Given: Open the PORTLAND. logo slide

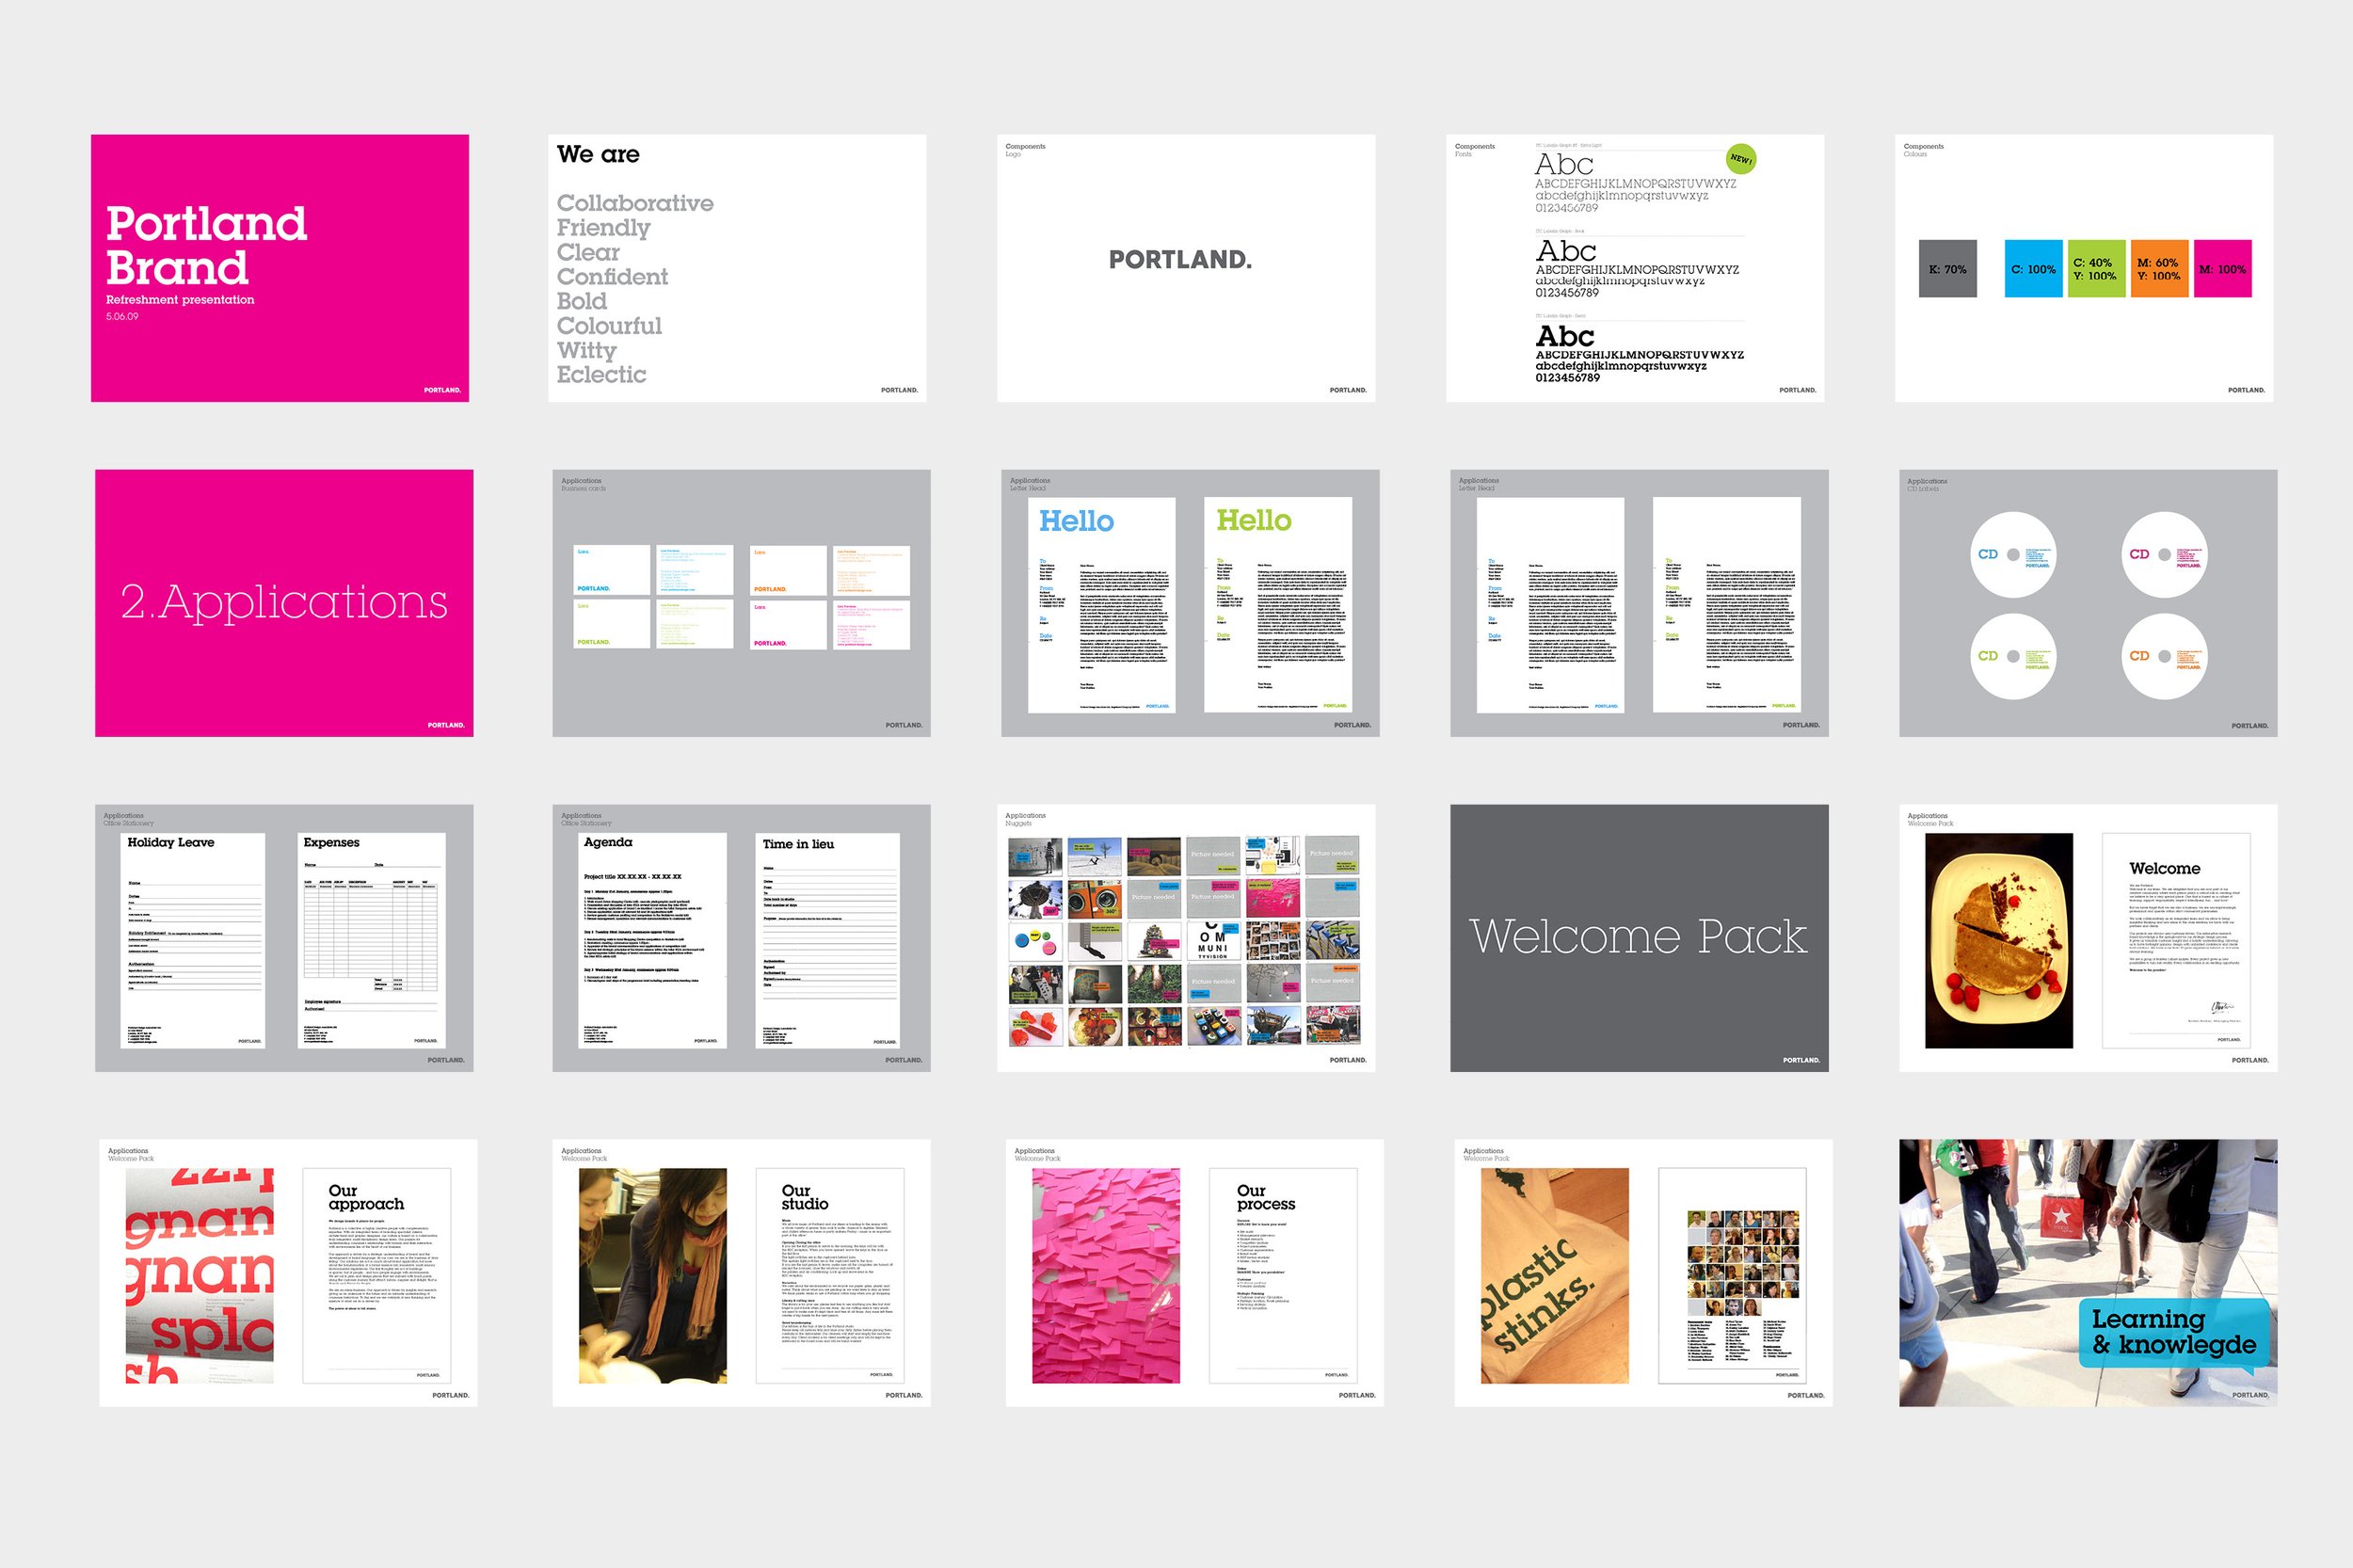Looking at the screenshot, I should pyautogui.click(x=1186, y=268).
